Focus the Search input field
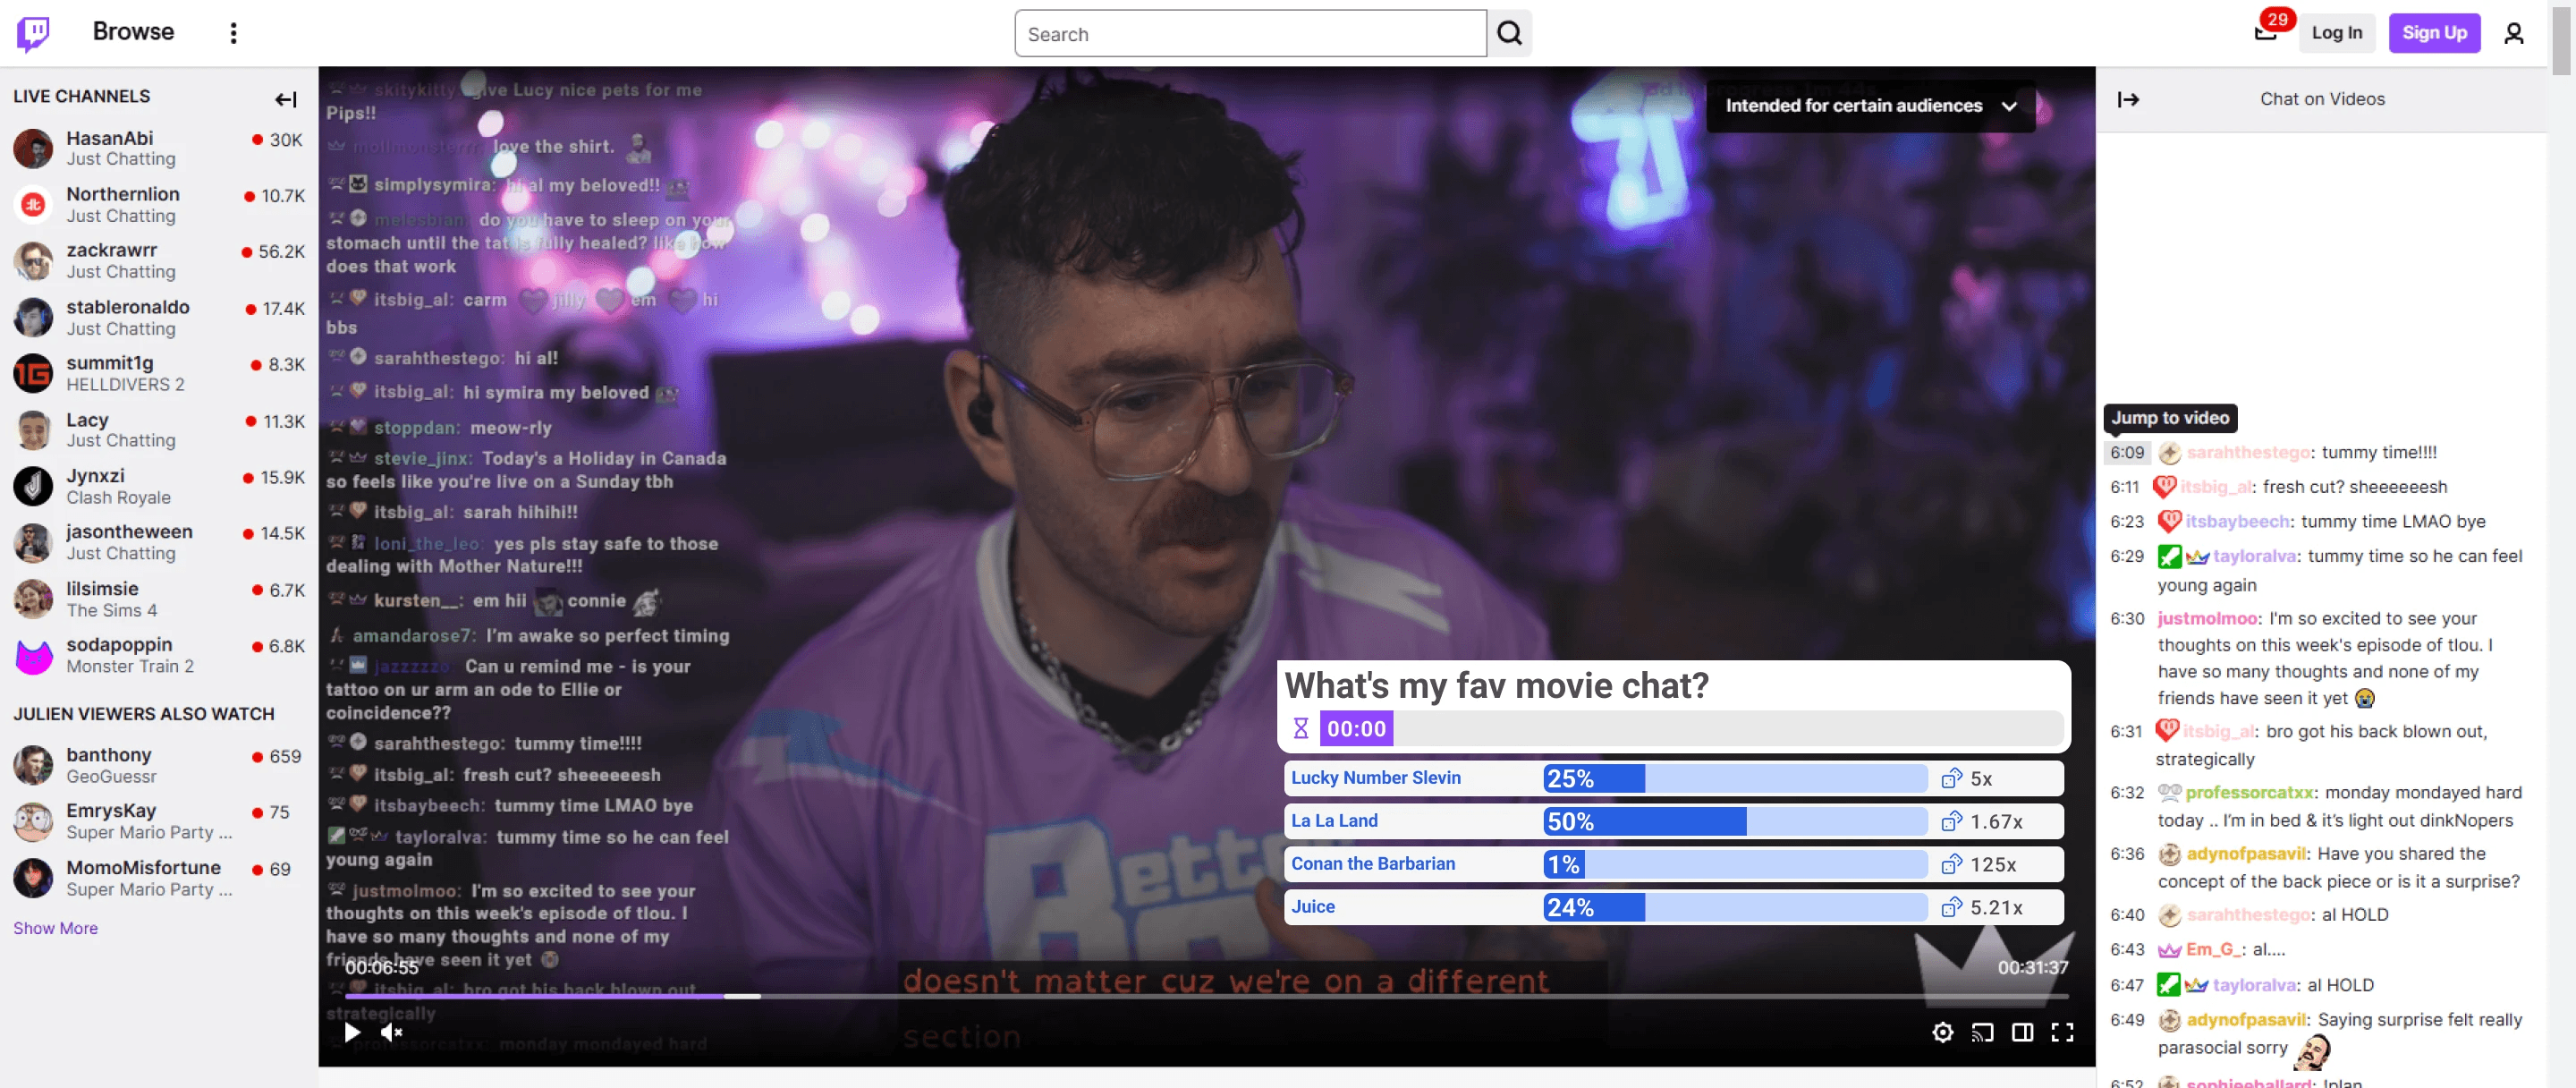This screenshot has height=1088, width=2576. [1249, 34]
